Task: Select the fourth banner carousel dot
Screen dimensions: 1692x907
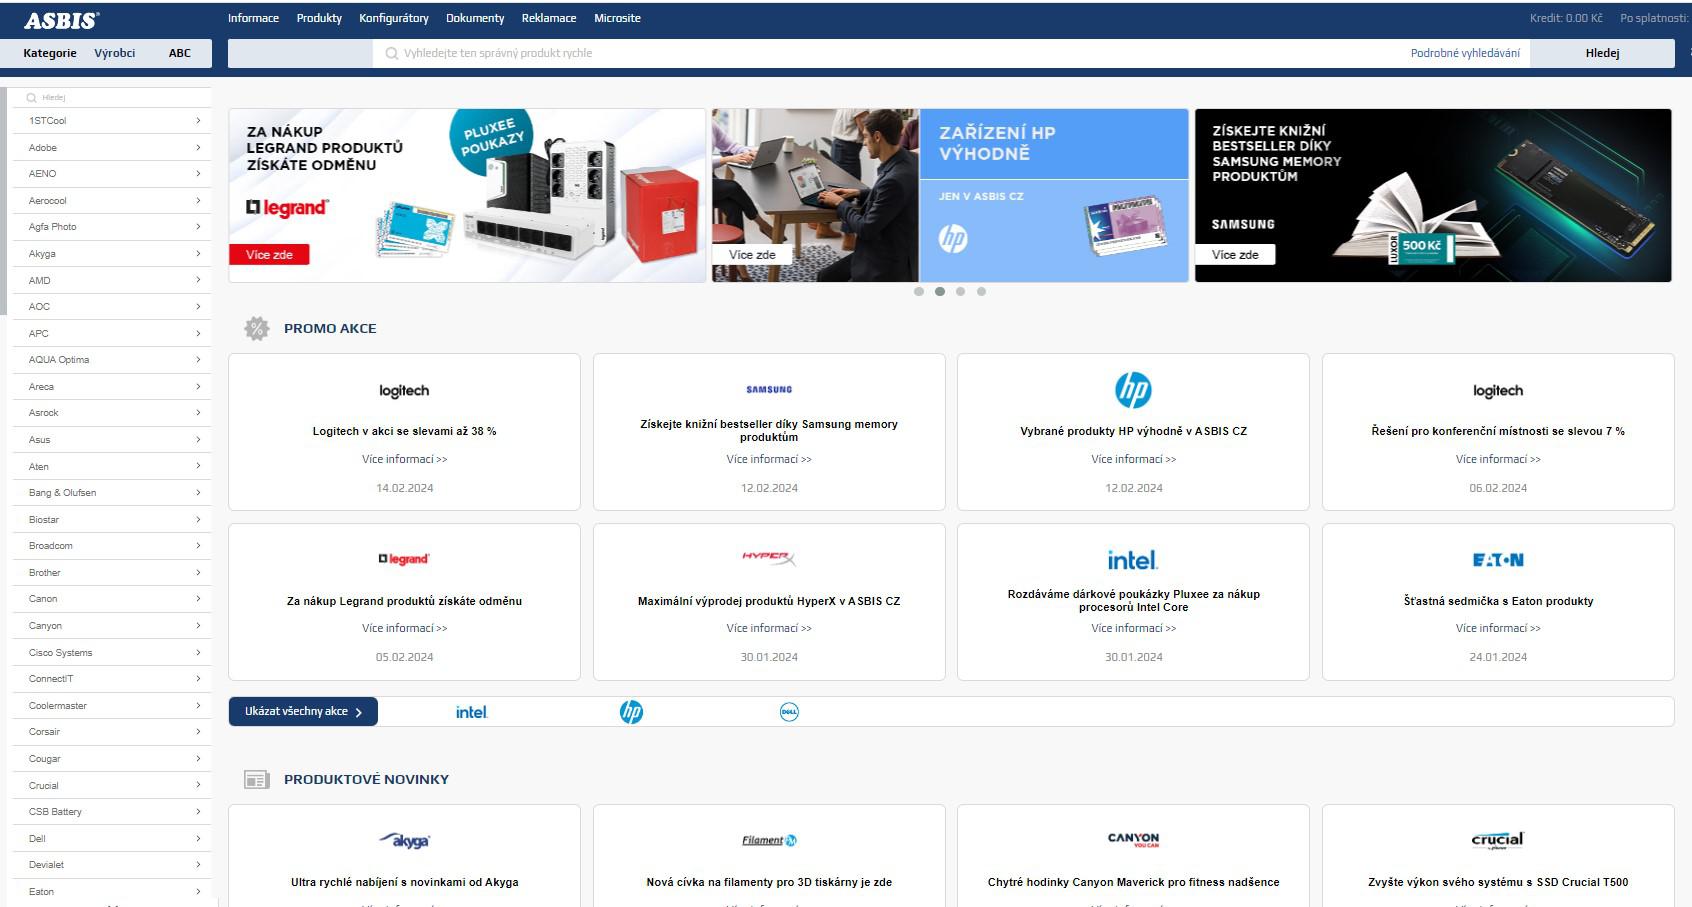Action: click(982, 292)
